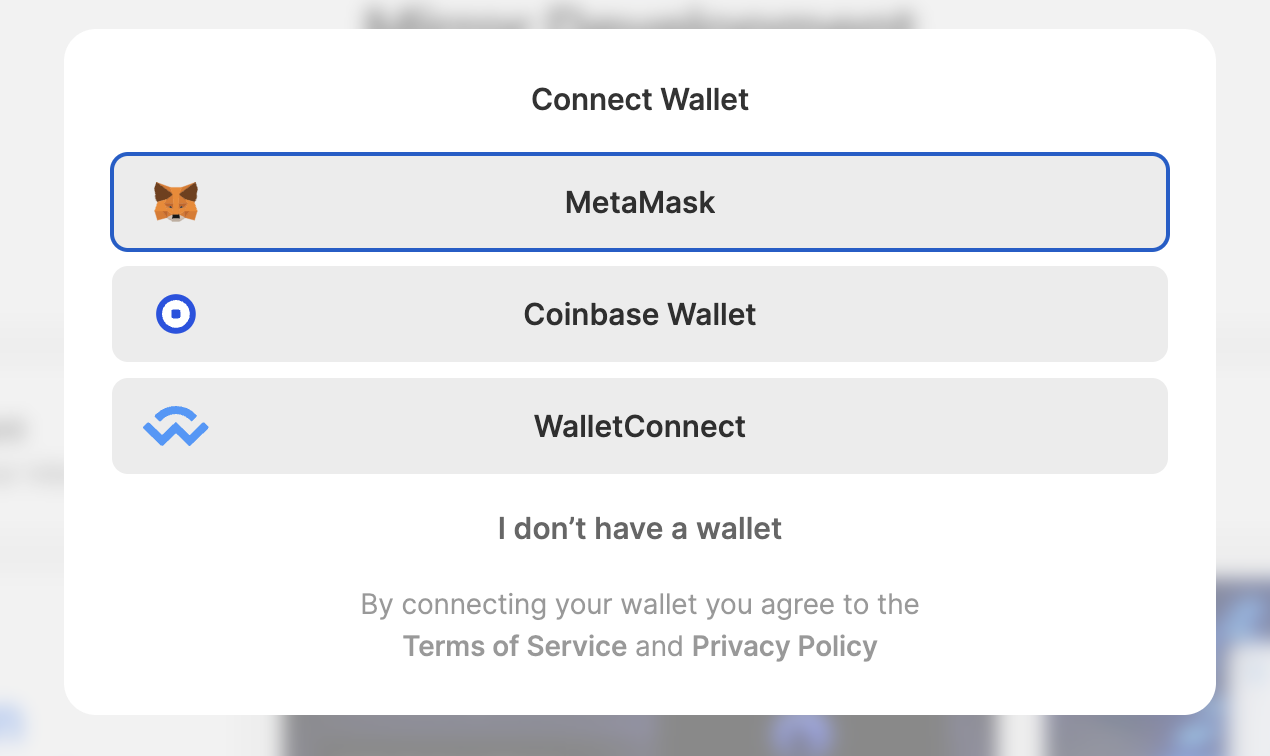
Task: Click the "WalletConnect" text label
Action: click(640, 427)
